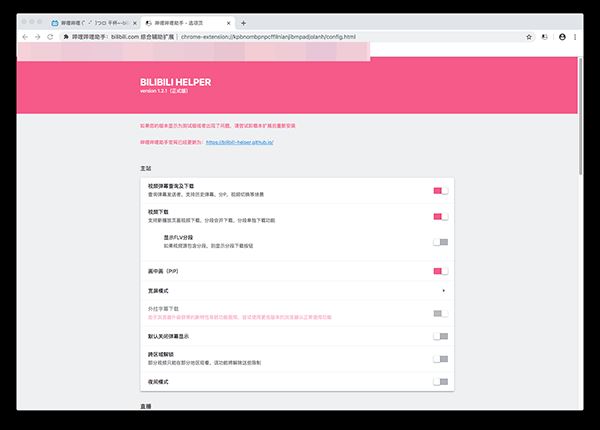Toggle the greyed 外挂字幕下载 switch
This screenshot has height=430, width=600.
[x=440, y=313]
